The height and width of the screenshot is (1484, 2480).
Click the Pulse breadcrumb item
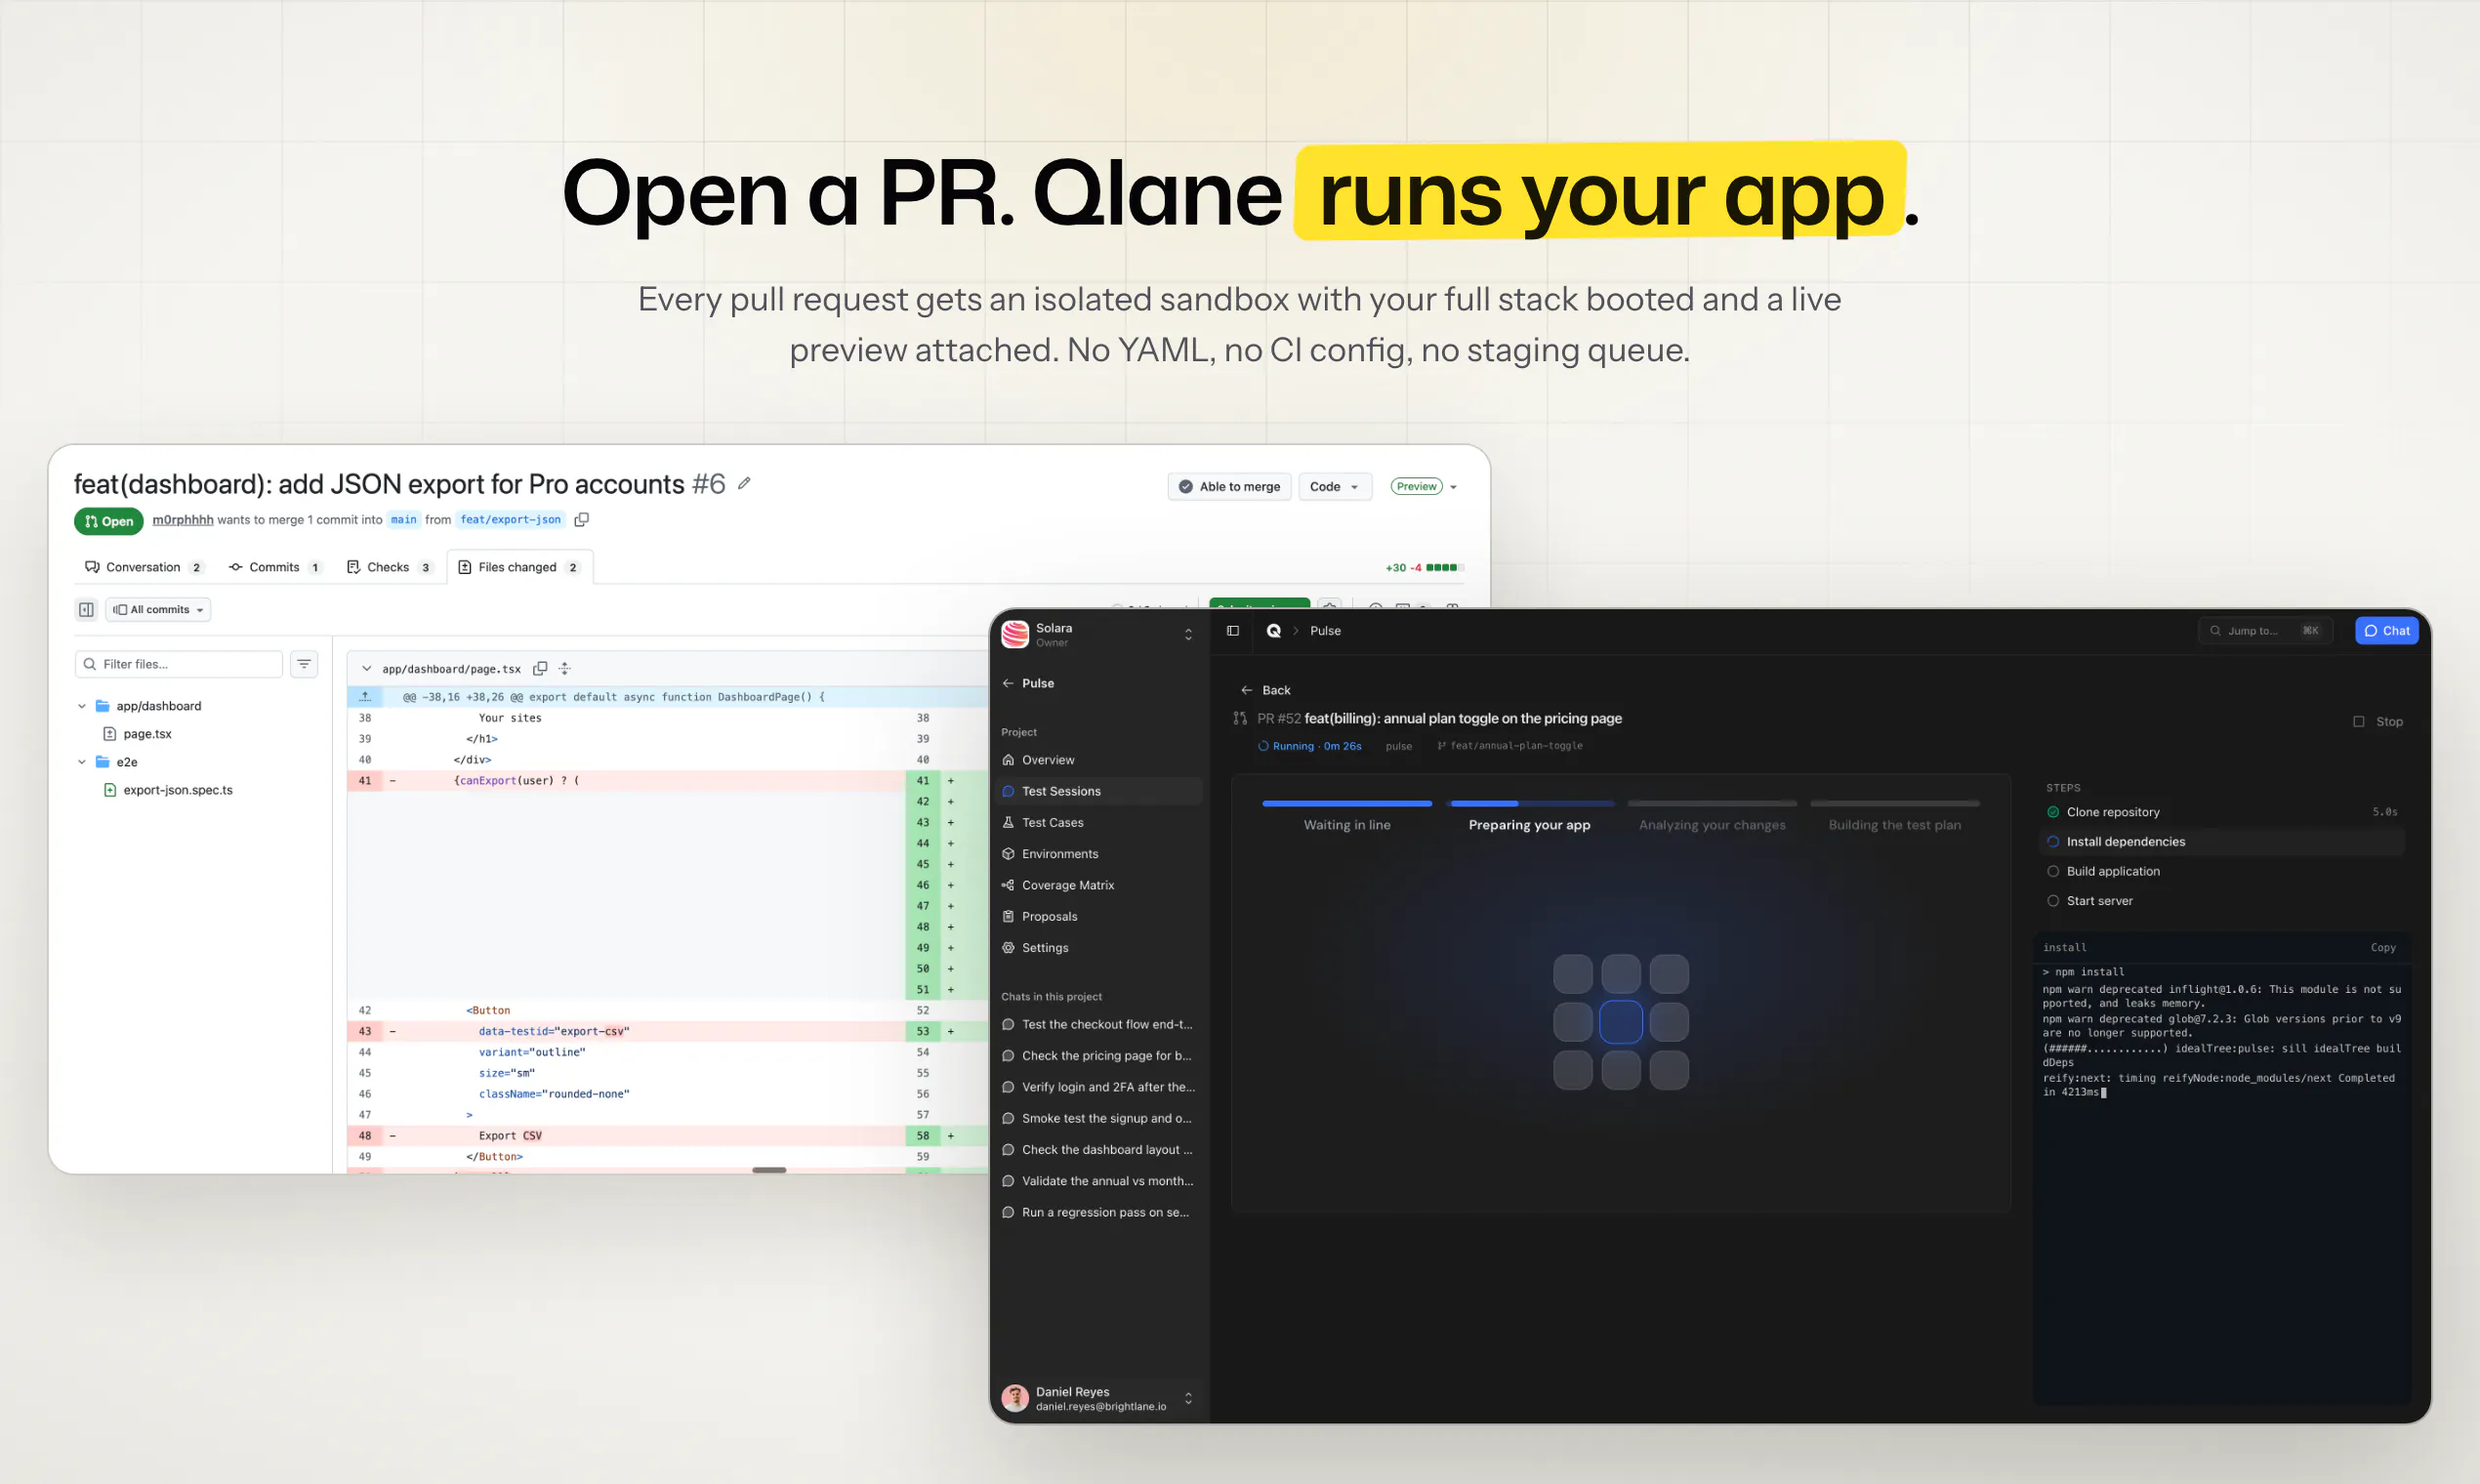click(1325, 630)
